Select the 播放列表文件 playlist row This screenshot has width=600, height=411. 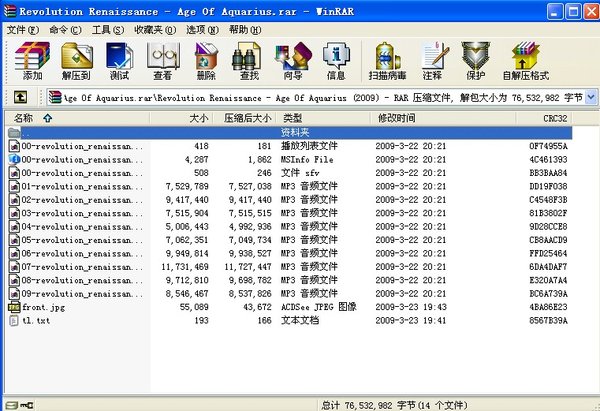pyautogui.click(x=289, y=146)
